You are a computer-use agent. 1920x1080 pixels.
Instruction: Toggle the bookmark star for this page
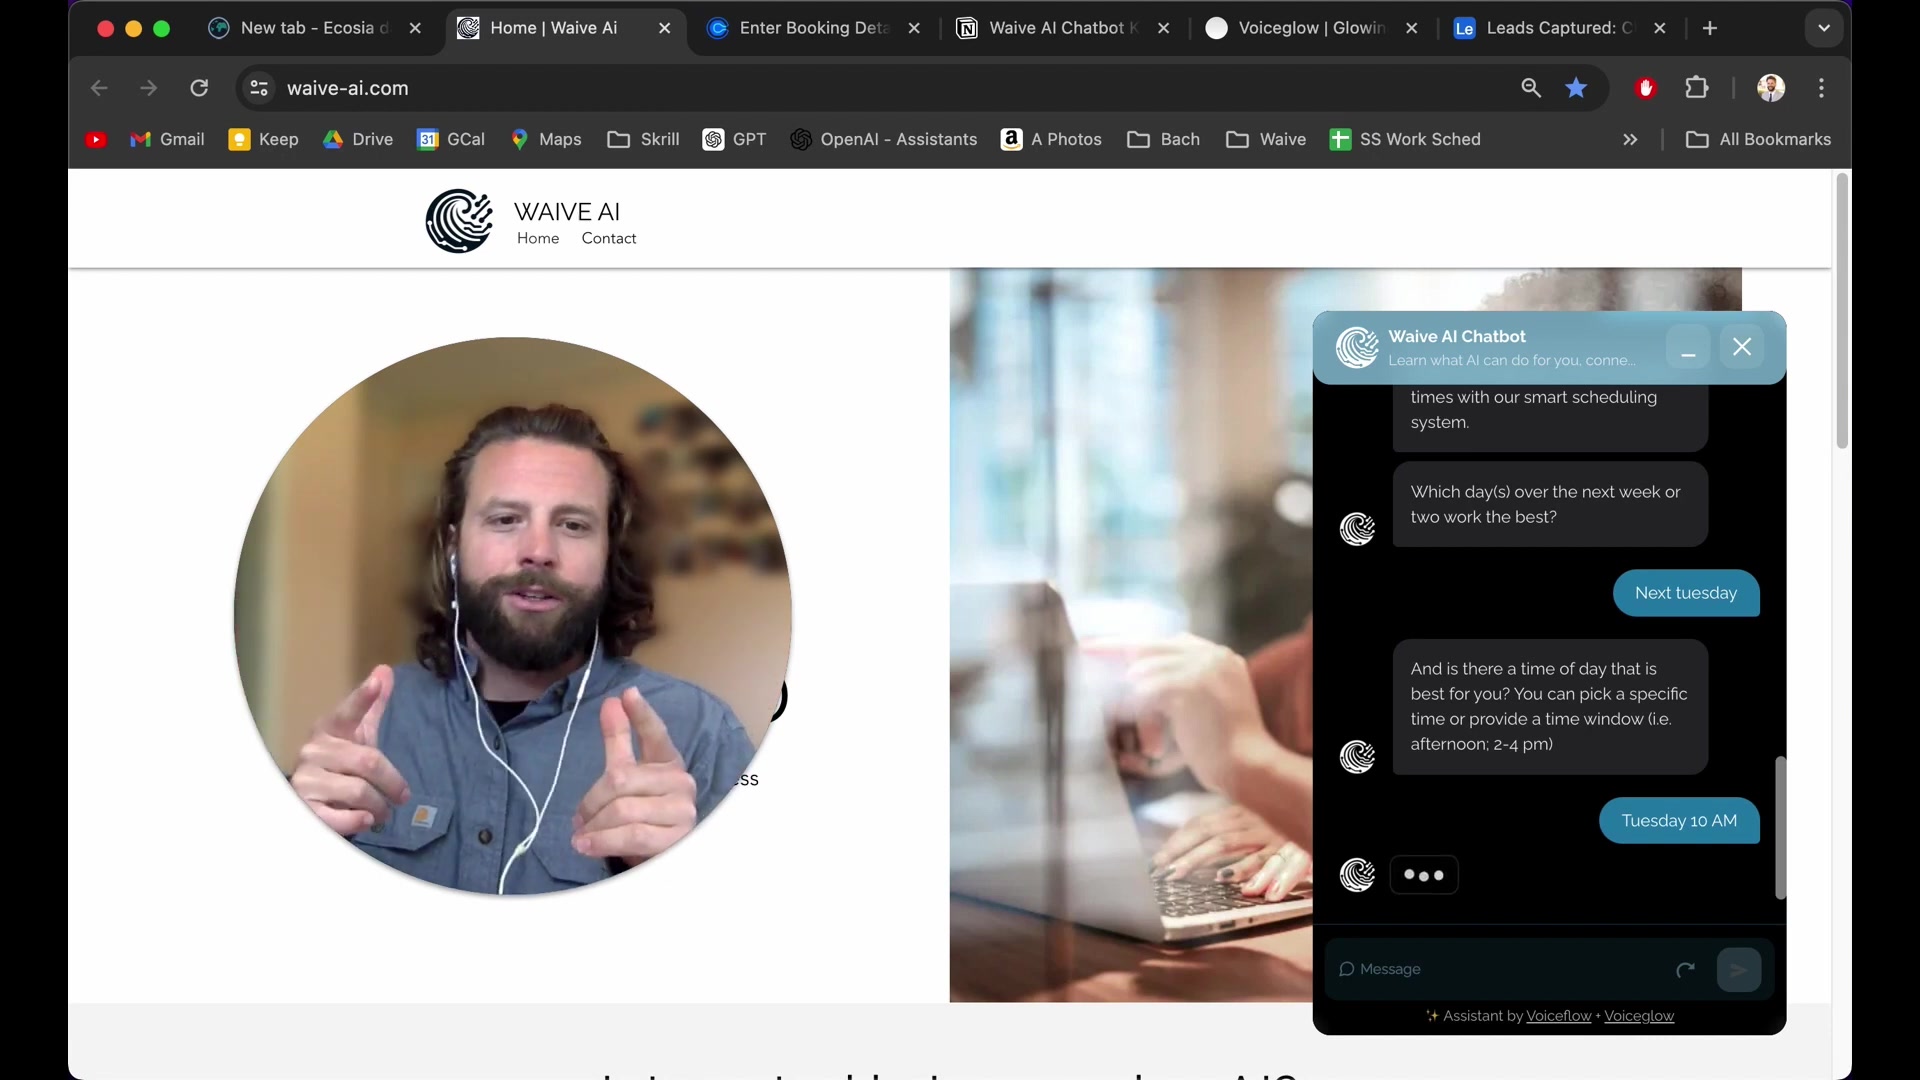click(1576, 88)
